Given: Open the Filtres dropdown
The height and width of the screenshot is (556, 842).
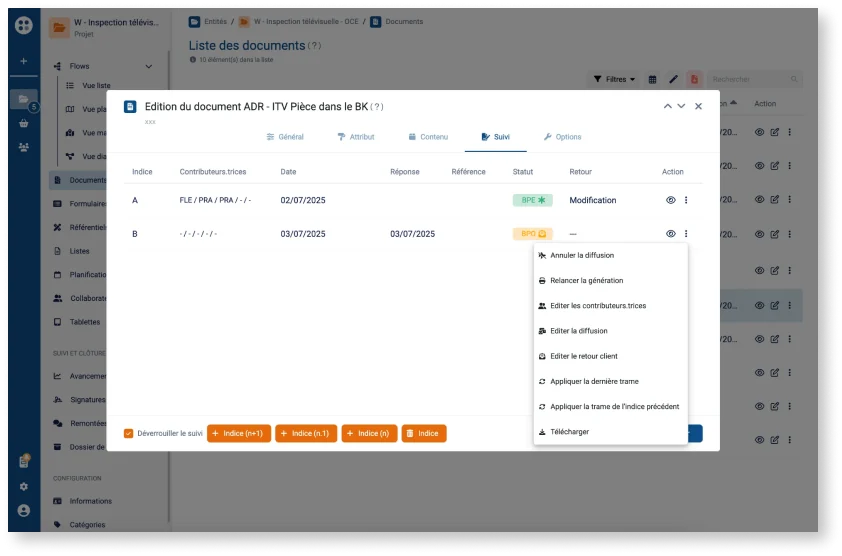Looking at the screenshot, I should [x=614, y=80].
